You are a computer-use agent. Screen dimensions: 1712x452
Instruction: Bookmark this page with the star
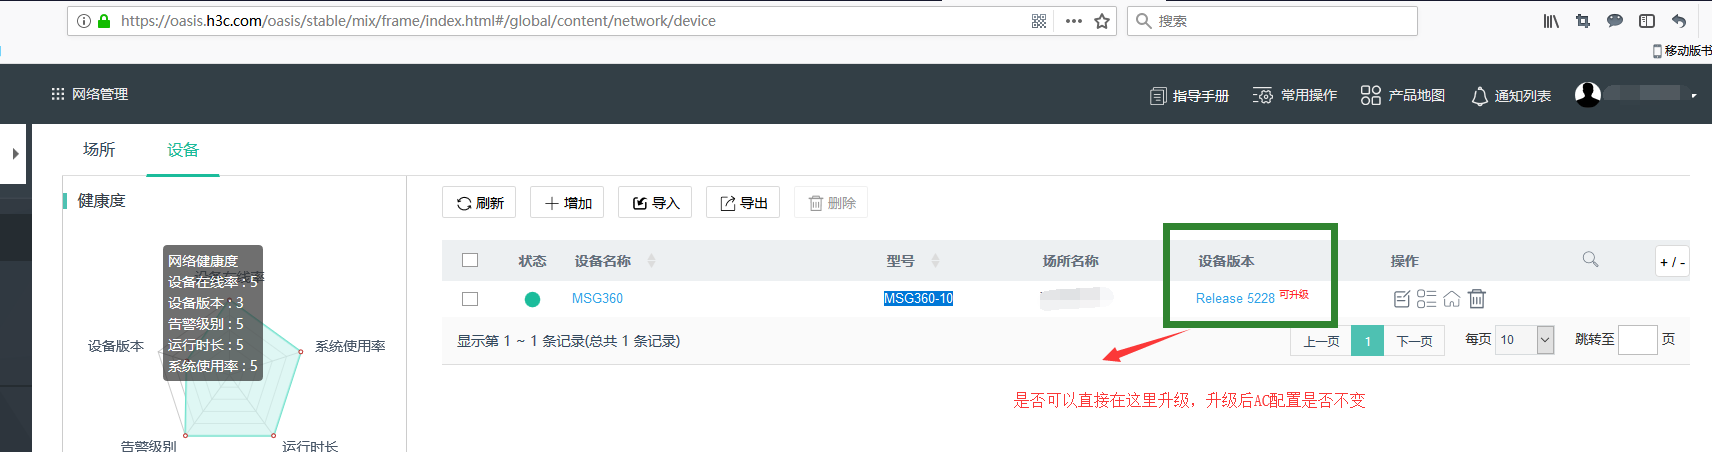pyautogui.click(x=1102, y=21)
